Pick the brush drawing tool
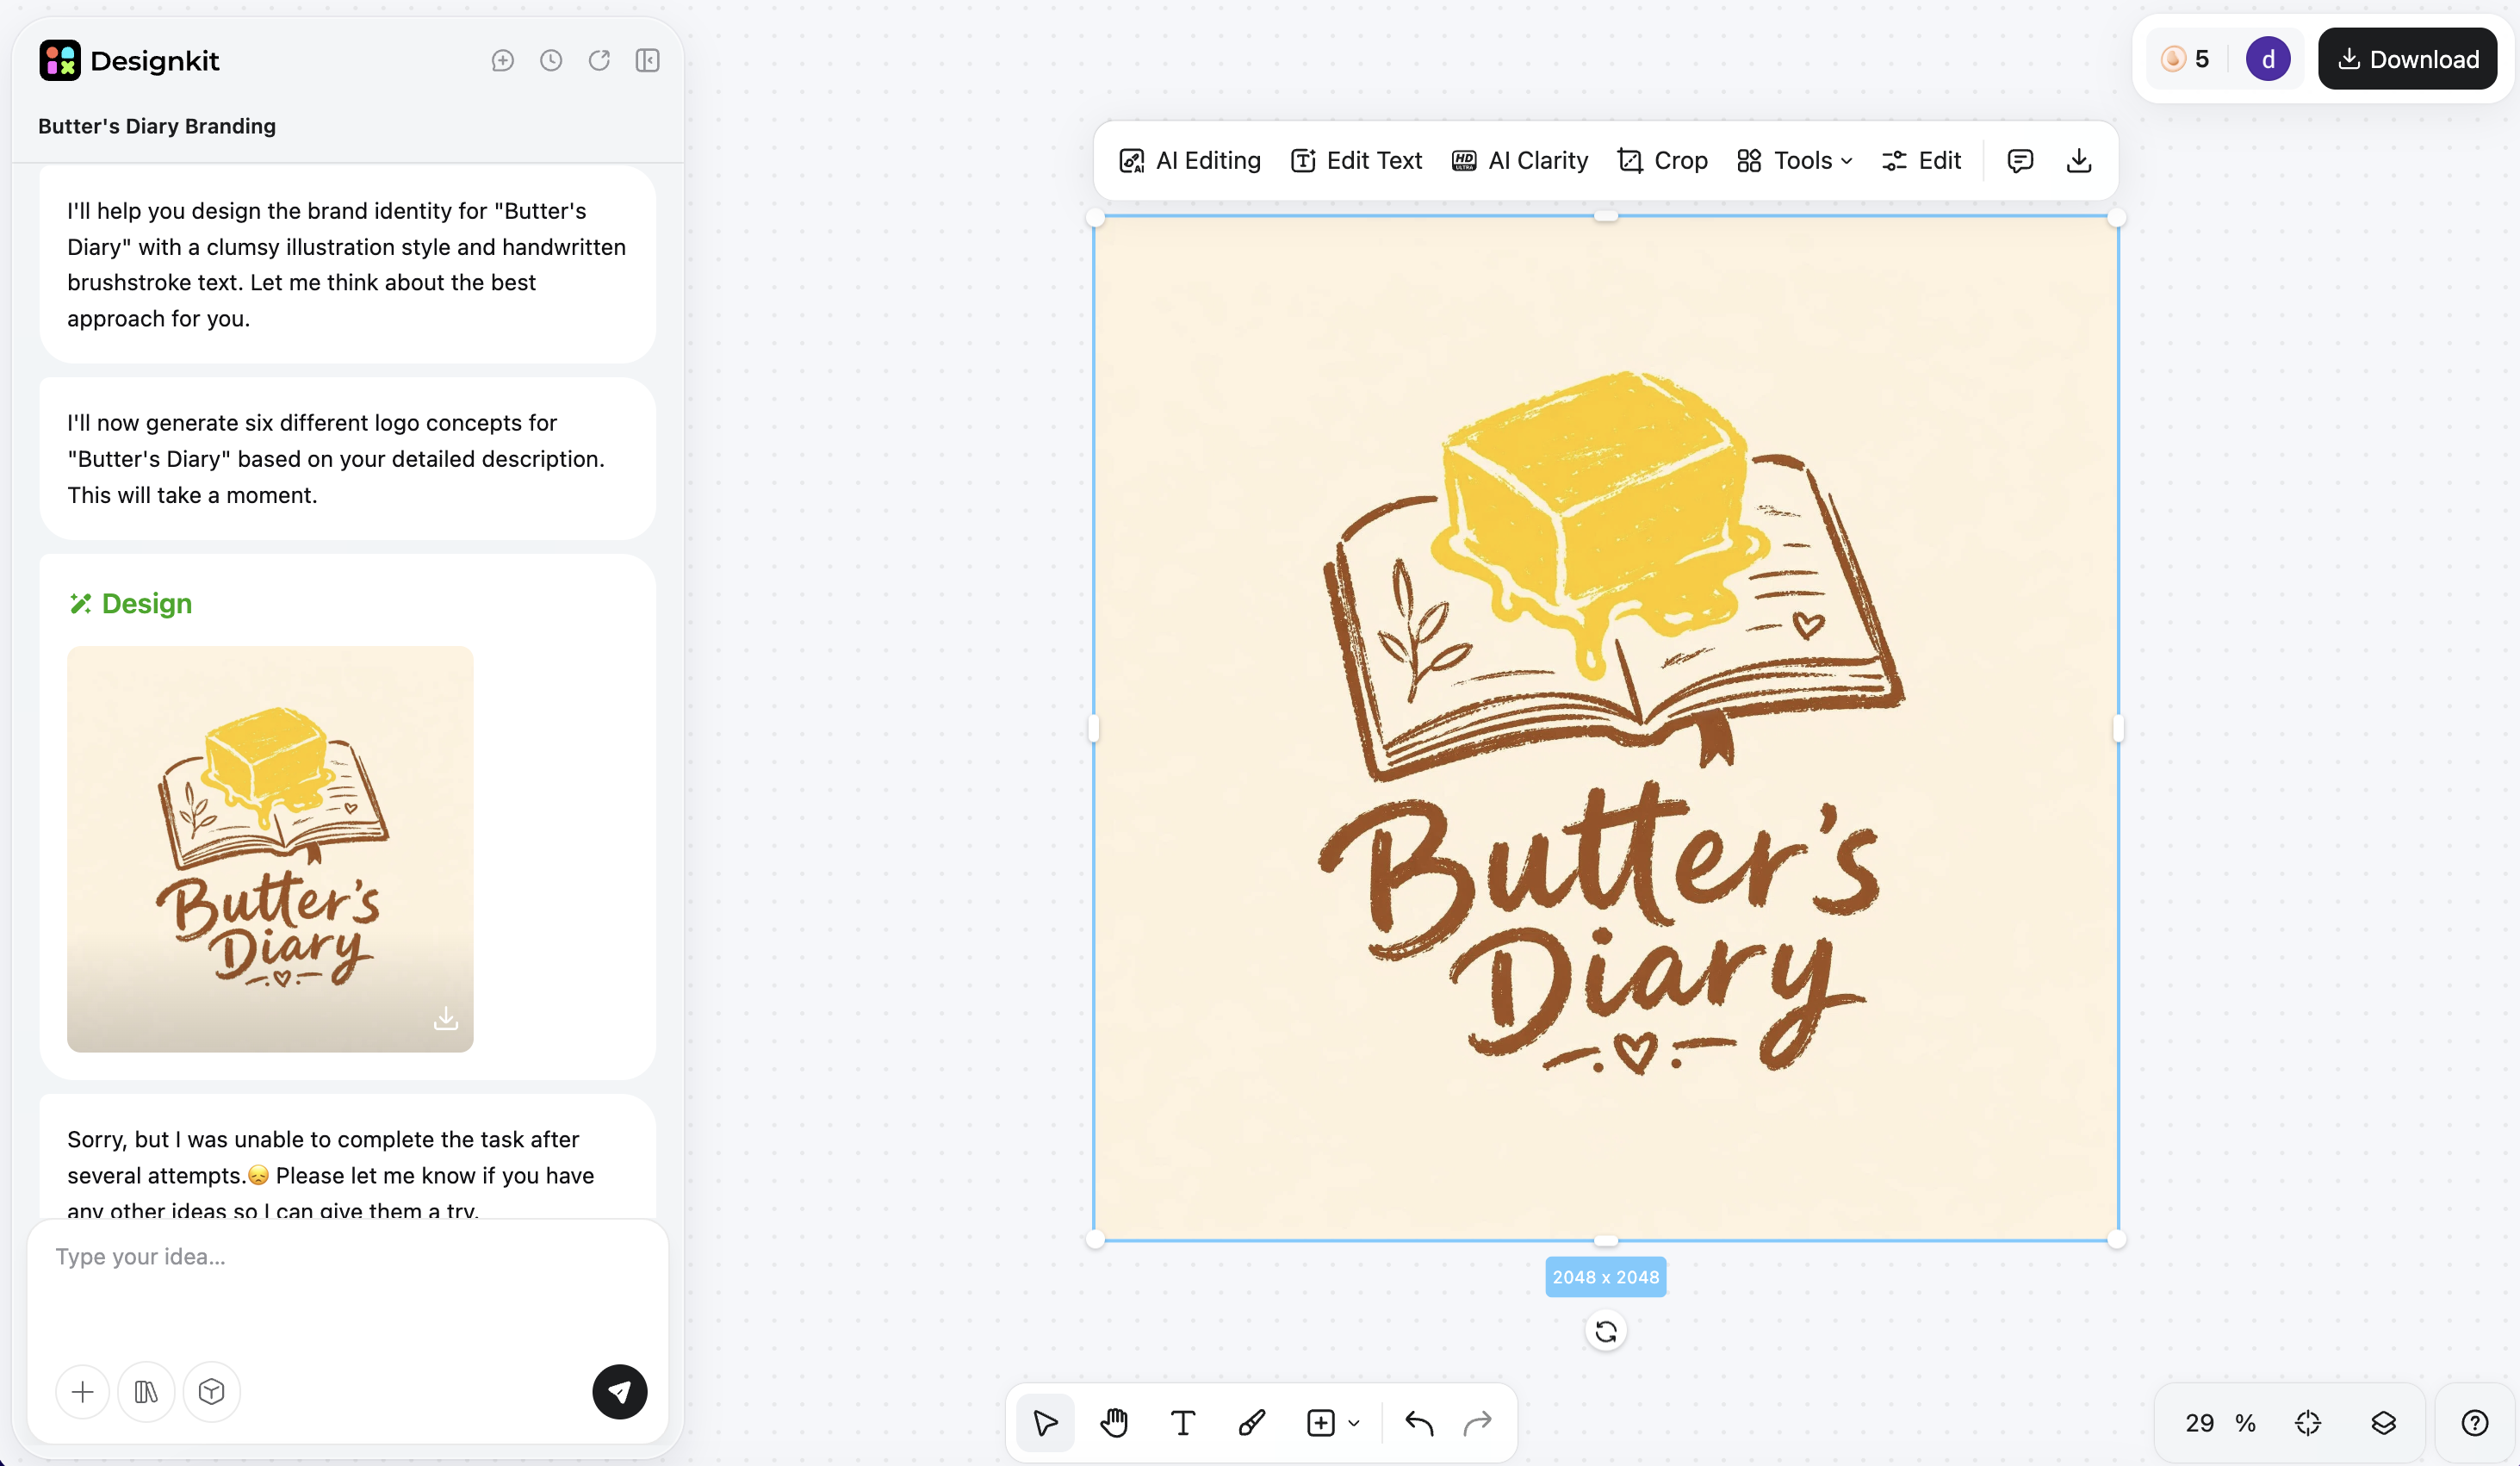This screenshot has width=2520, height=1466. point(1252,1422)
